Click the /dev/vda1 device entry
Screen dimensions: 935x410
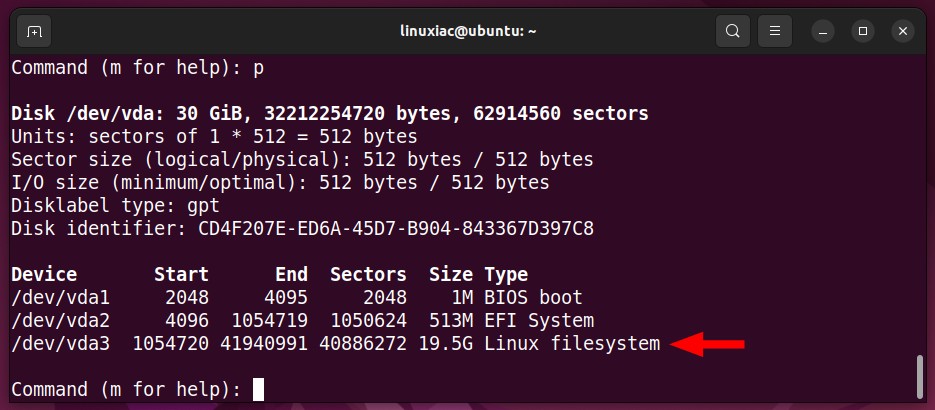(x=60, y=297)
